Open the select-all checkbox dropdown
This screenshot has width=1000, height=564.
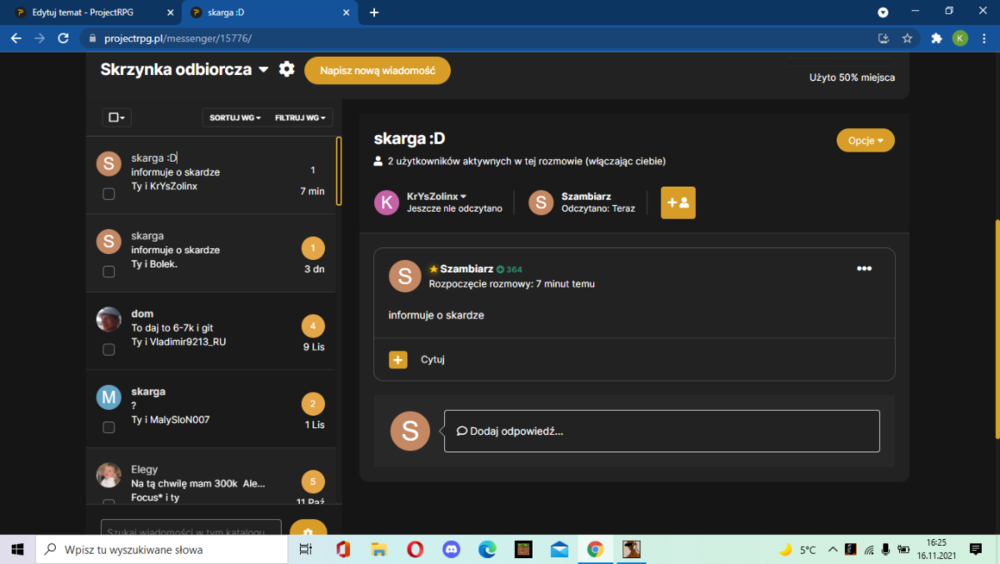(116, 117)
